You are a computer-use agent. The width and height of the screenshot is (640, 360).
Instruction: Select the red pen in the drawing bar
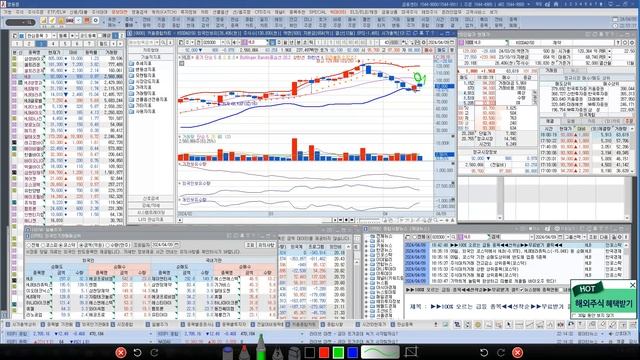point(244,353)
